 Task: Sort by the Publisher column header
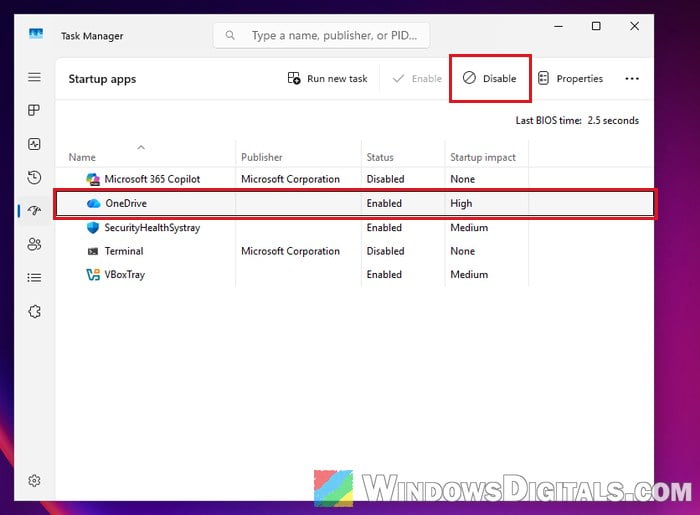[262, 157]
